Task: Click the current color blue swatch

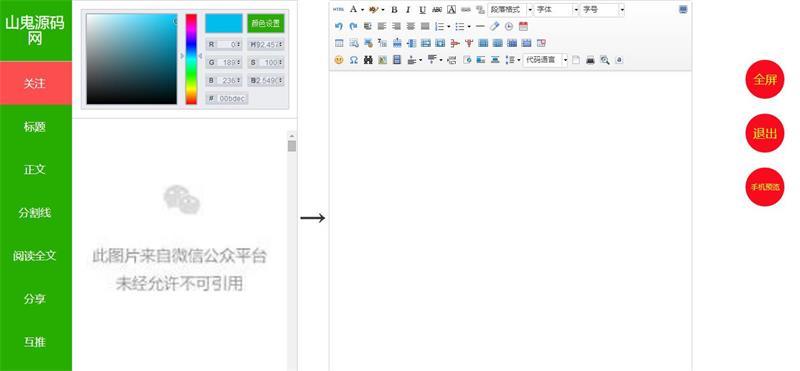Action: (x=224, y=23)
